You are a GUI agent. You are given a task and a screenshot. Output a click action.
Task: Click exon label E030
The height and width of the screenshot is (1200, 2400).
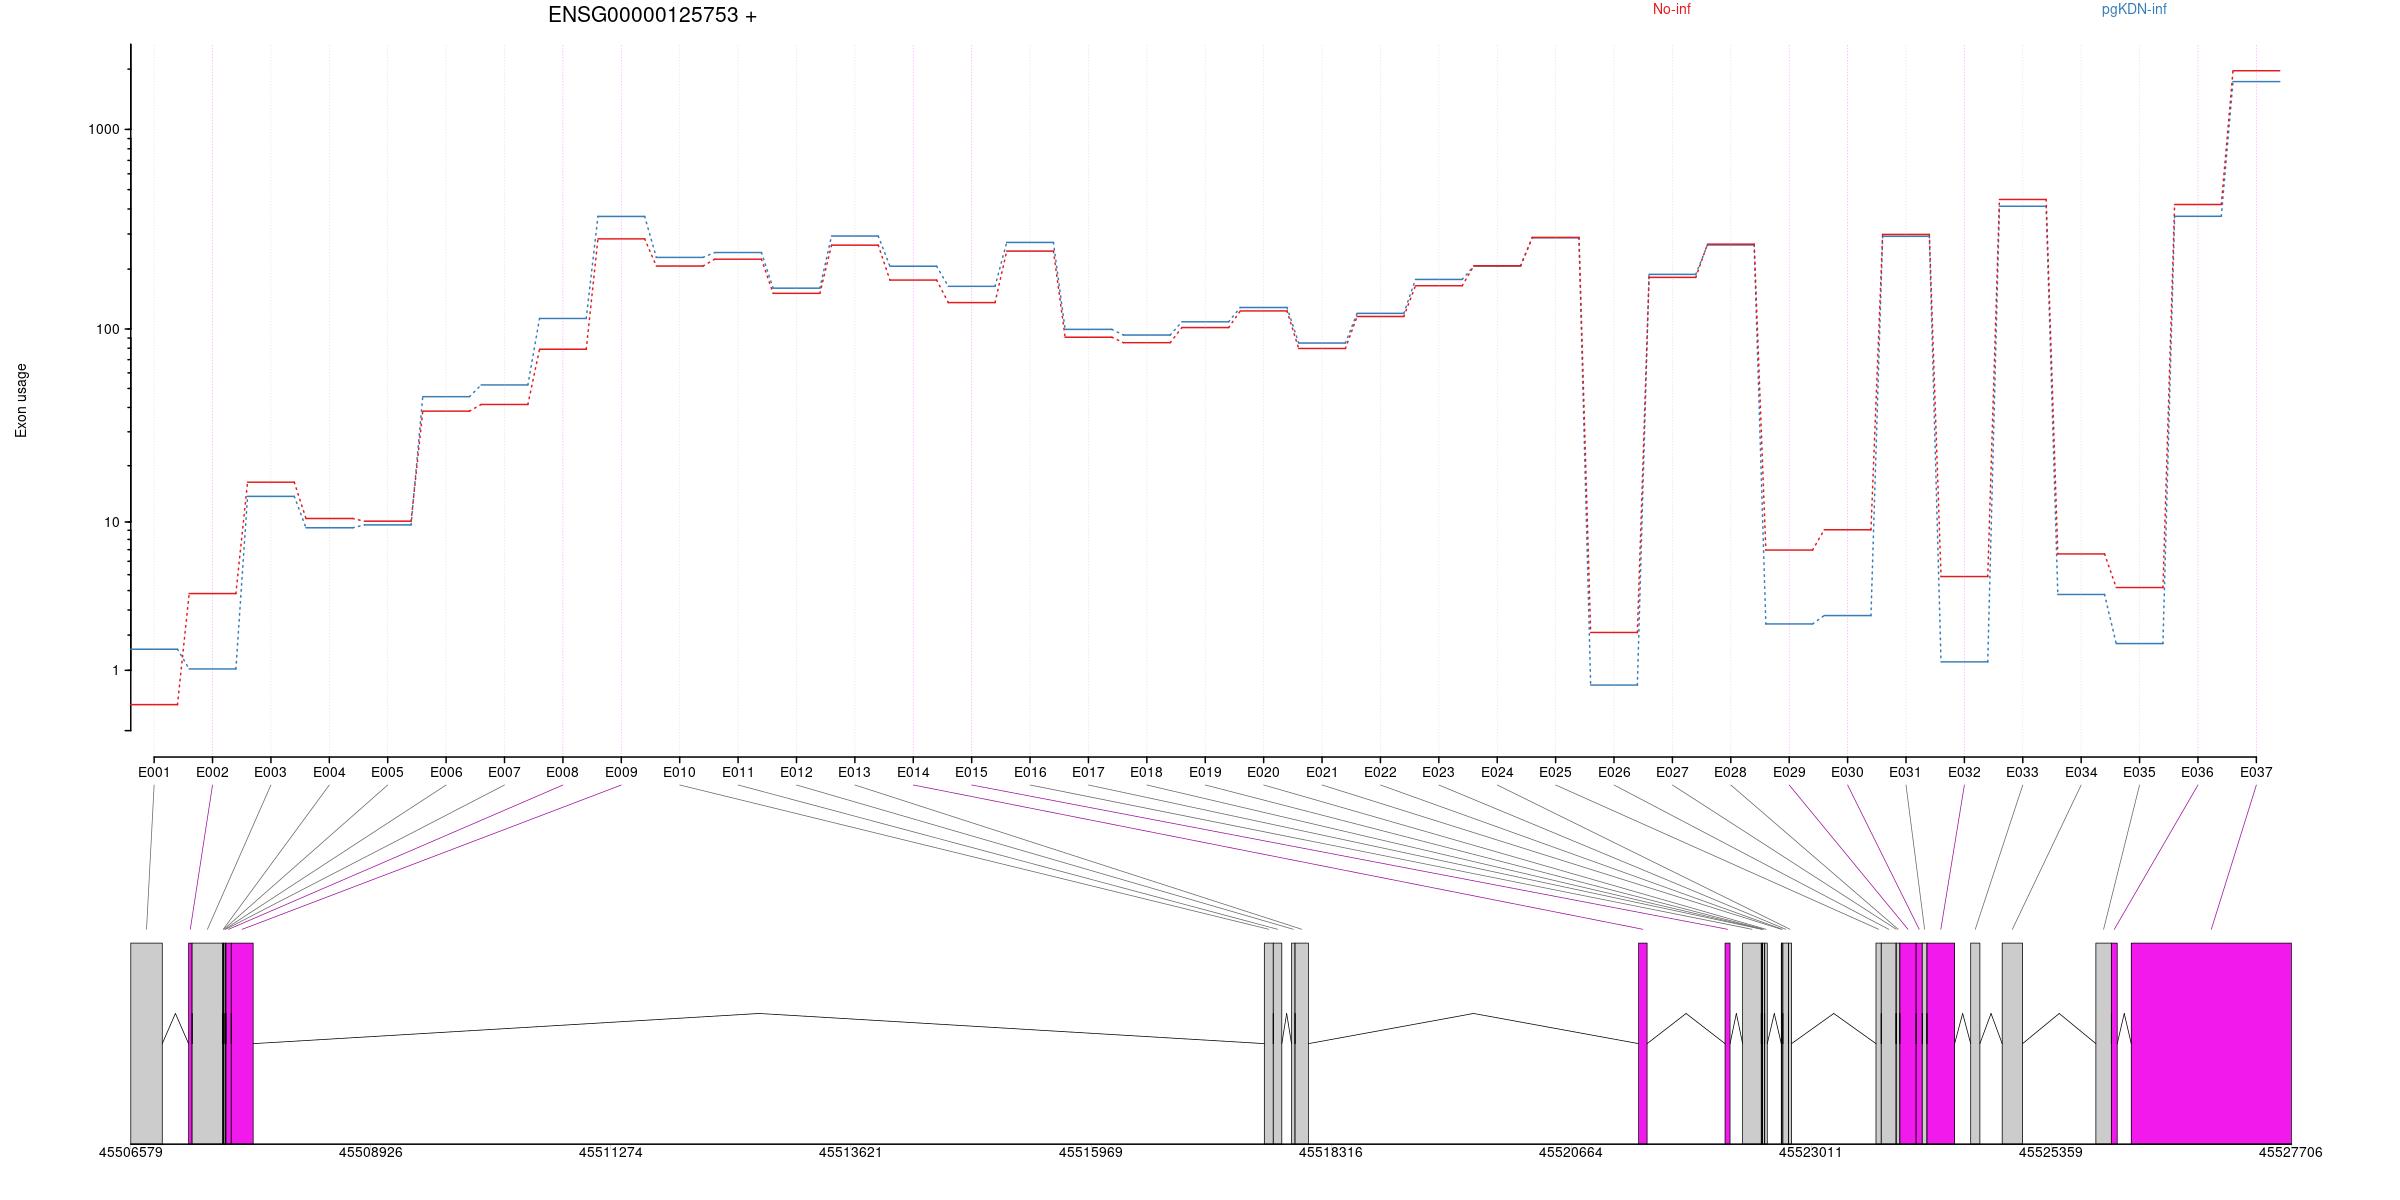[1847, 772]
